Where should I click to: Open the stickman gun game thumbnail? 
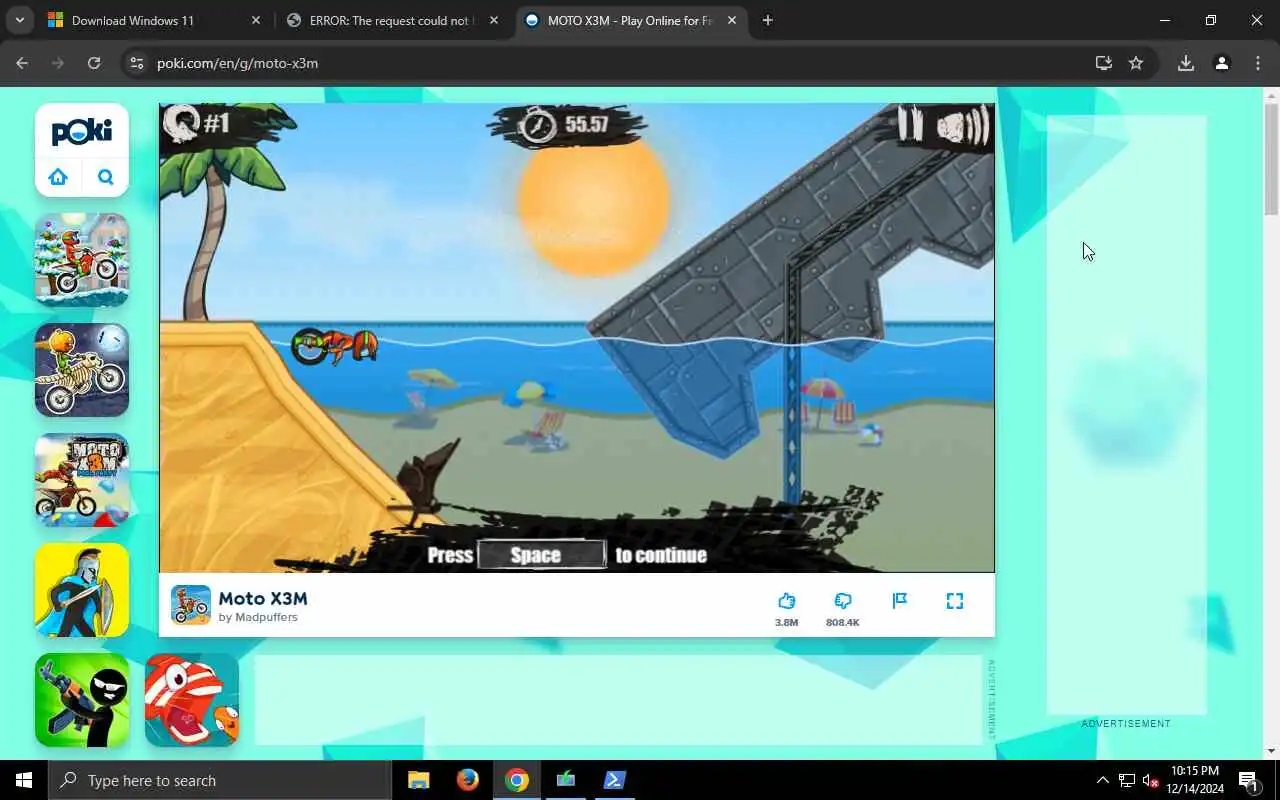click(x=82, y=700)
